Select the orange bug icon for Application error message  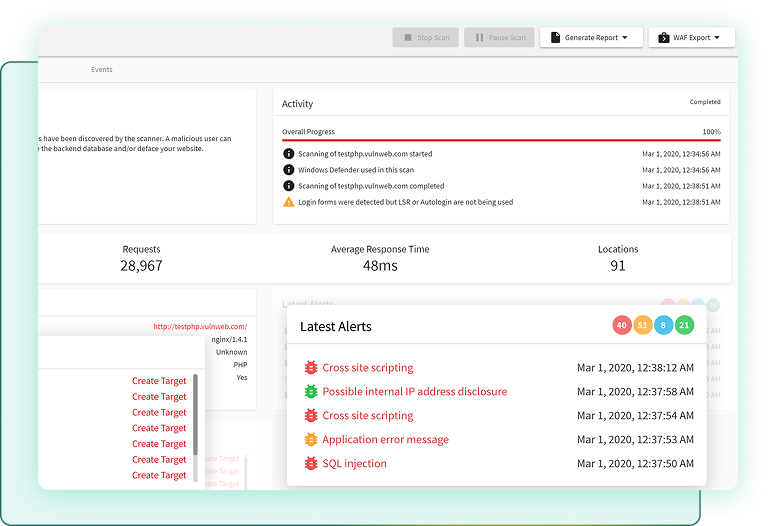click(x=311, y=440)
